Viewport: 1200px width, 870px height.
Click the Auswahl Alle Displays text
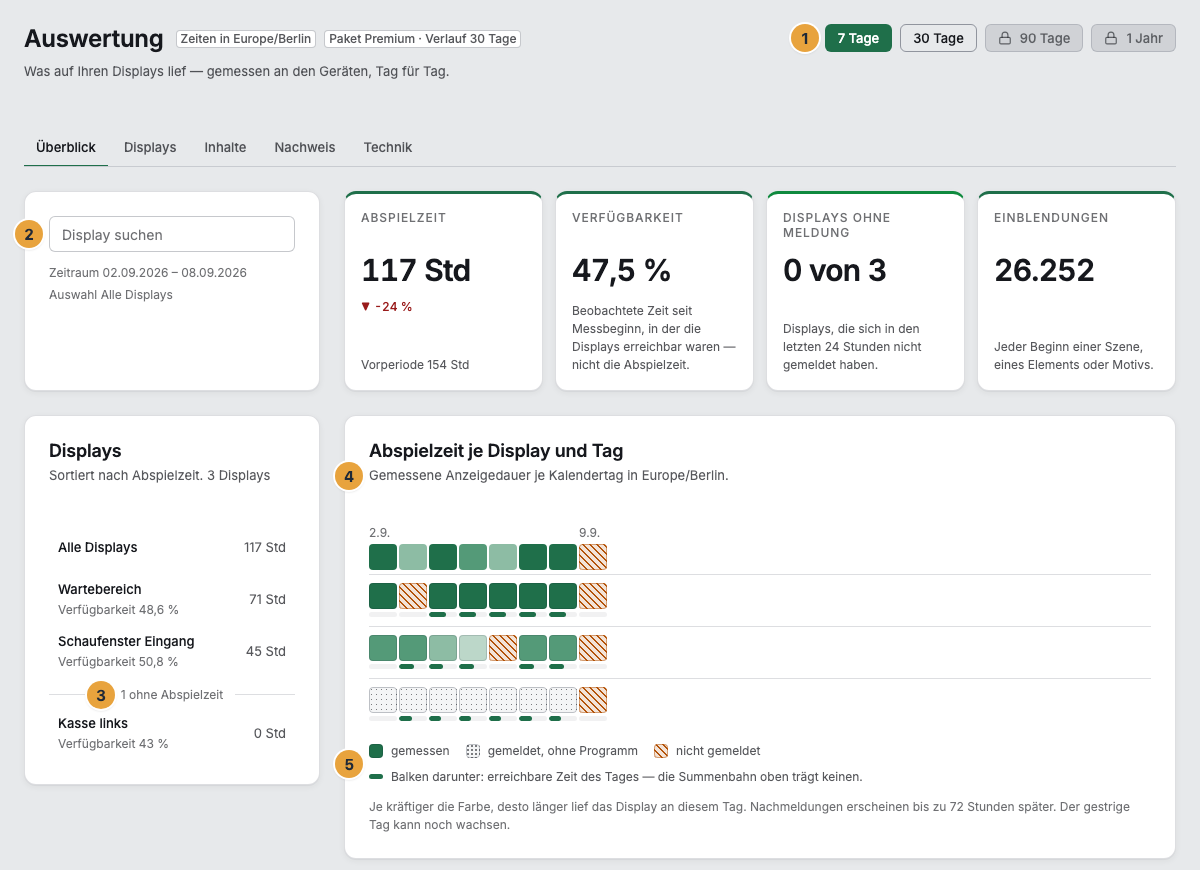pos(111,295)
